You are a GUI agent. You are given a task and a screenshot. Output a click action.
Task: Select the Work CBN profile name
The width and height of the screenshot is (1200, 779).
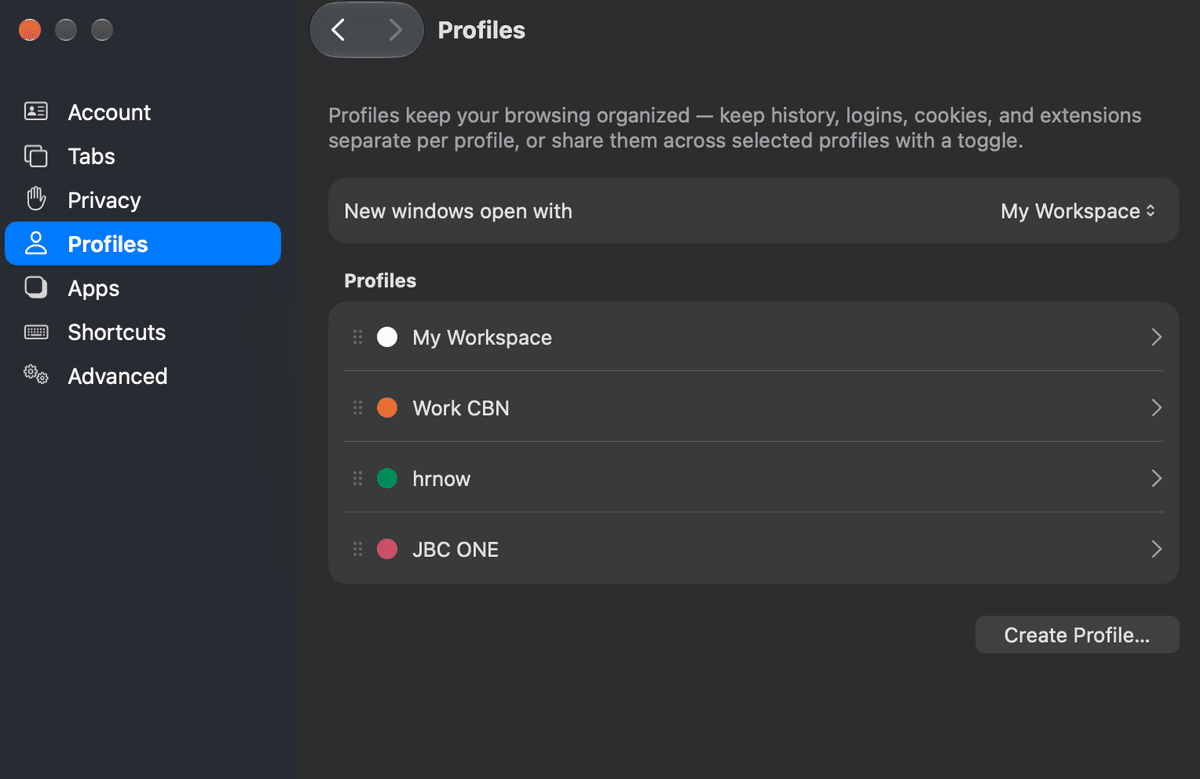tap(461, 408)
